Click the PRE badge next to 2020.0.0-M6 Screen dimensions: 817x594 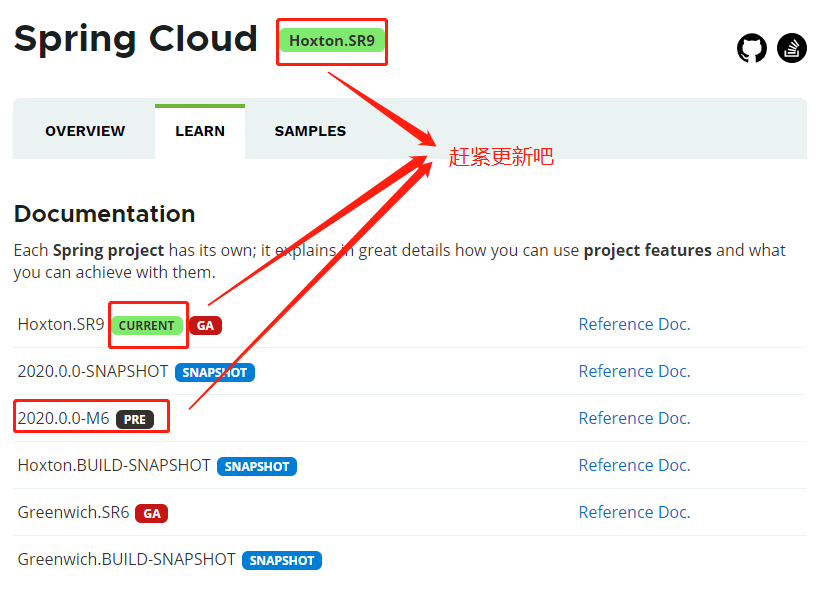[x=135, y=419]
